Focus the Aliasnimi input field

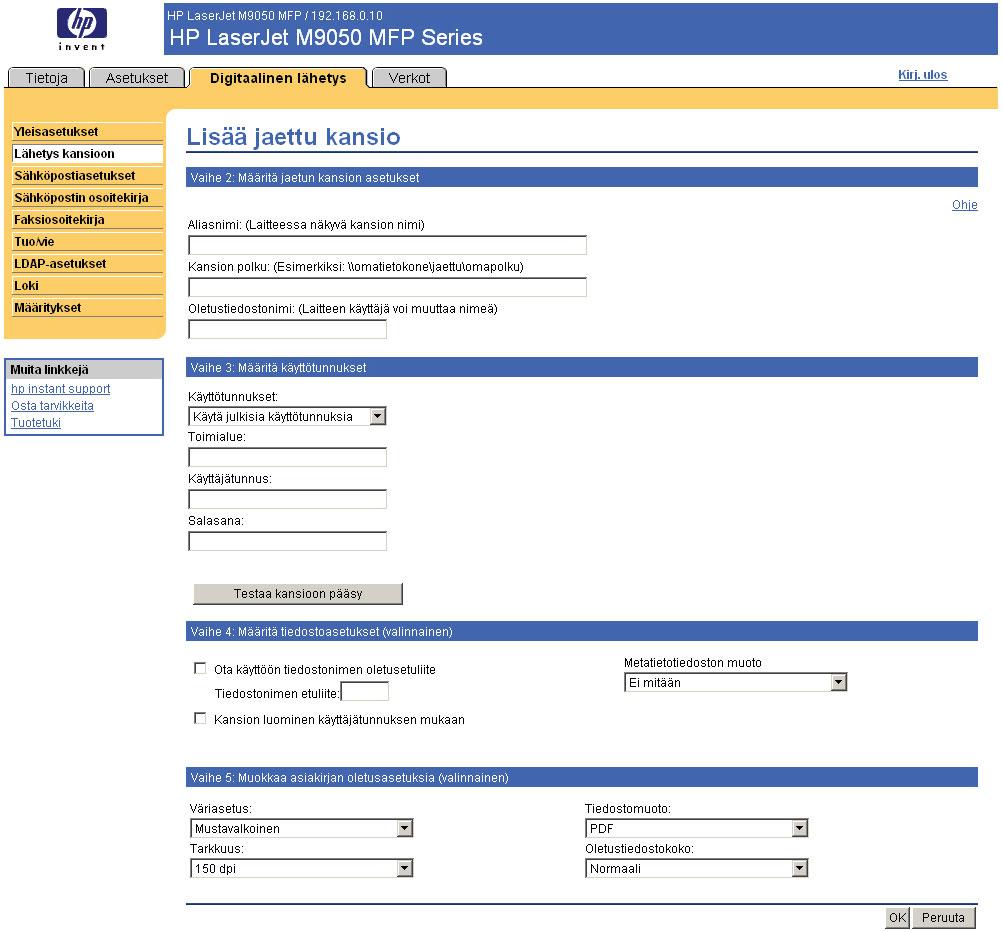(388, 245)
